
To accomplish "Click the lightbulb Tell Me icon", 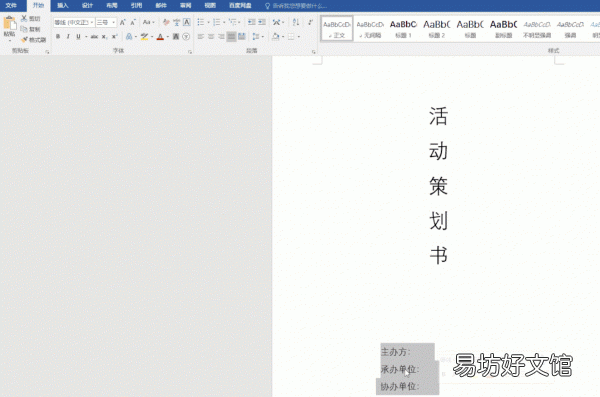I will point(267,6).
